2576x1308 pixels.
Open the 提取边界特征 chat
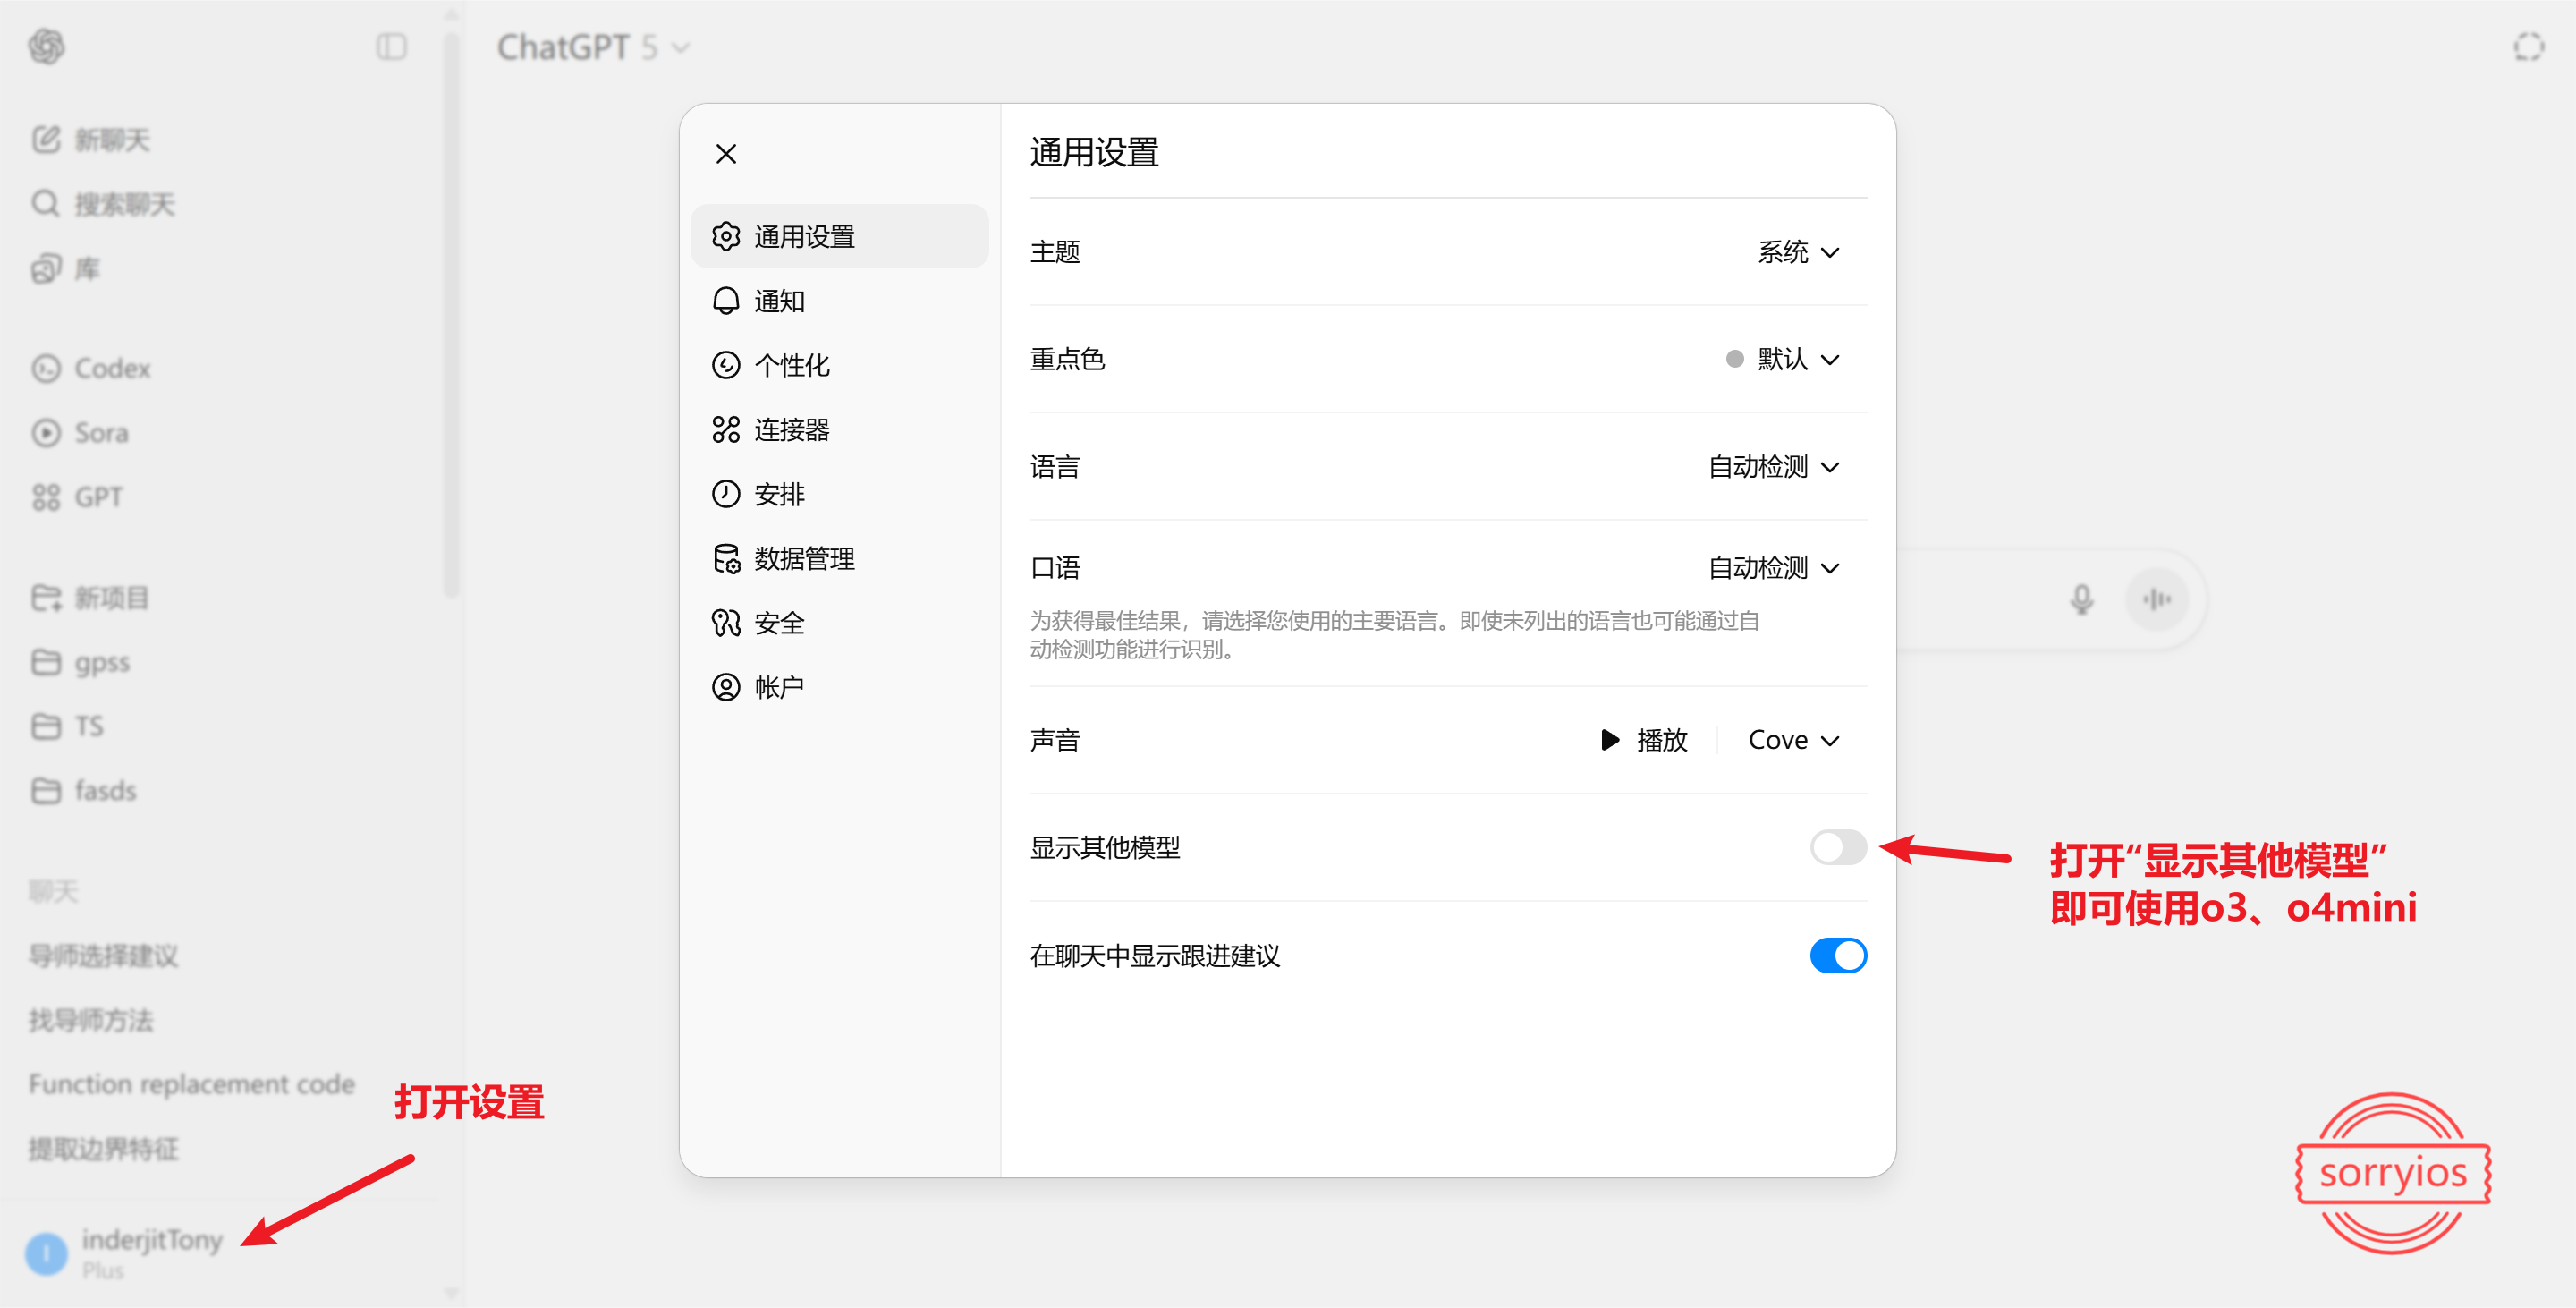(x=103, y=1148)
